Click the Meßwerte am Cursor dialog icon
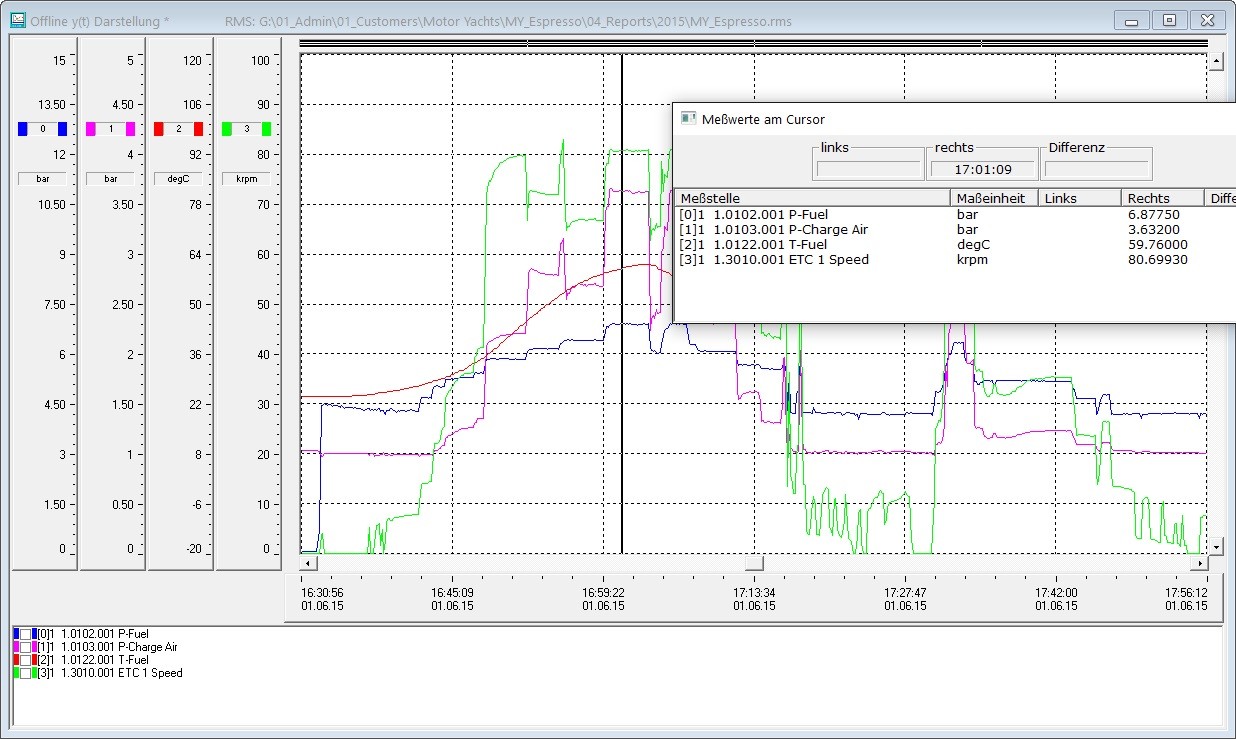This screenshot has width=1236, height=739. [687, 119]
